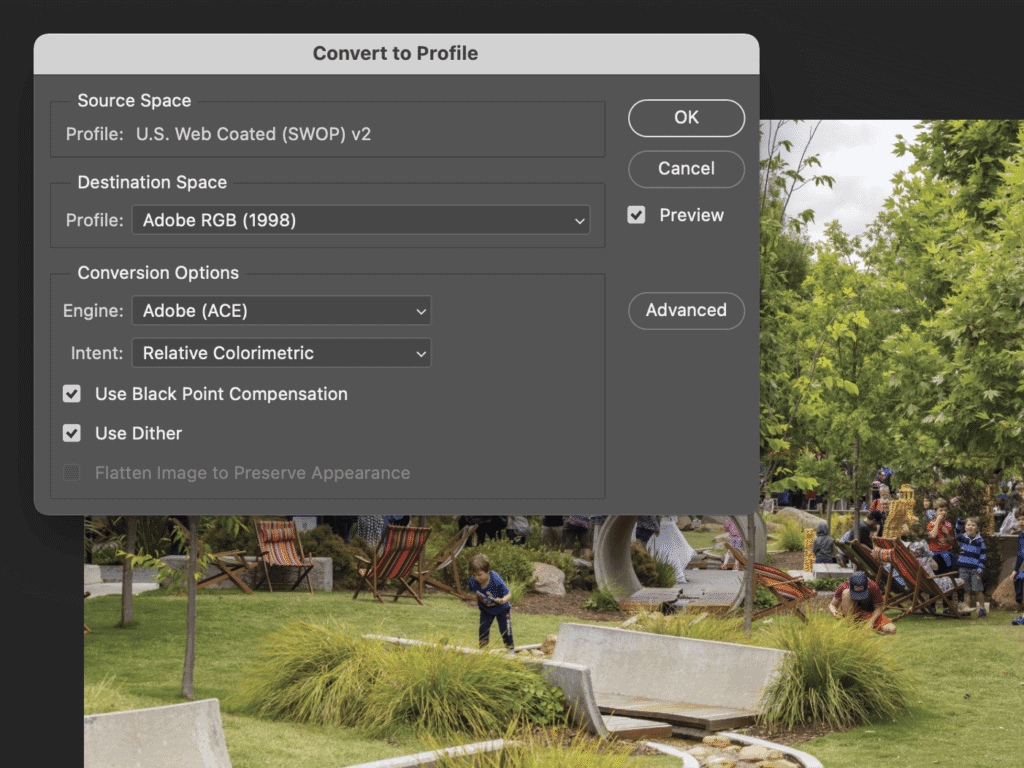Open the Advanced conversion settings
The height and width of the screenshot is (768, 1024).
tap(686, 311)
